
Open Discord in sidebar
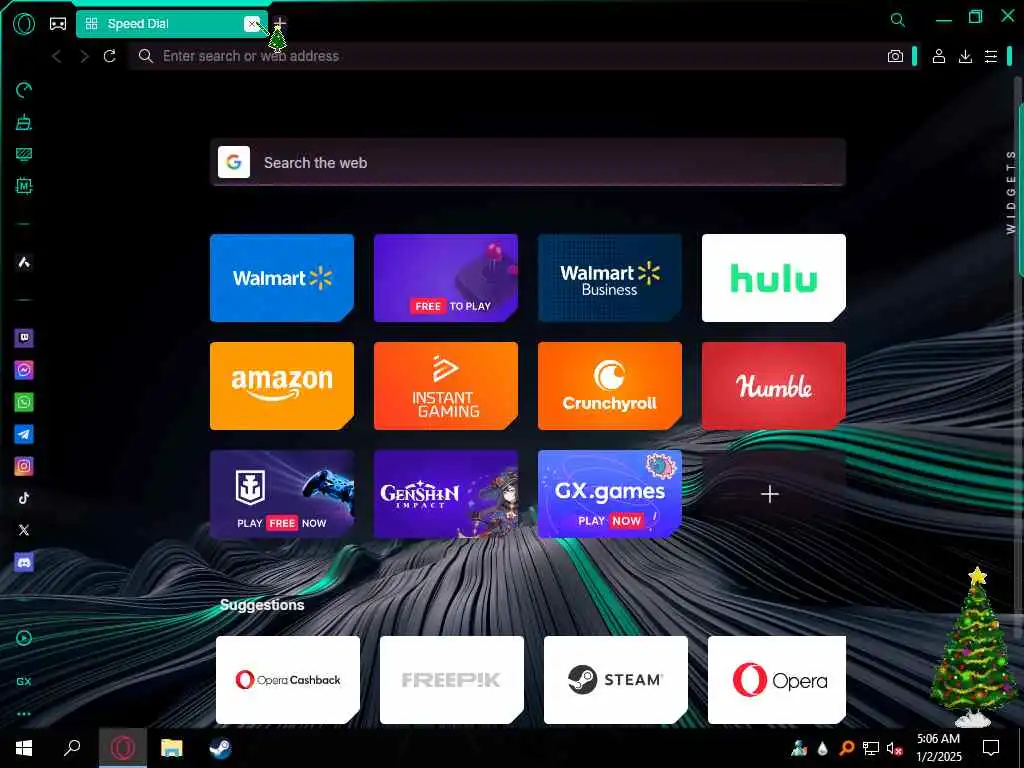(x=24, y=562)
